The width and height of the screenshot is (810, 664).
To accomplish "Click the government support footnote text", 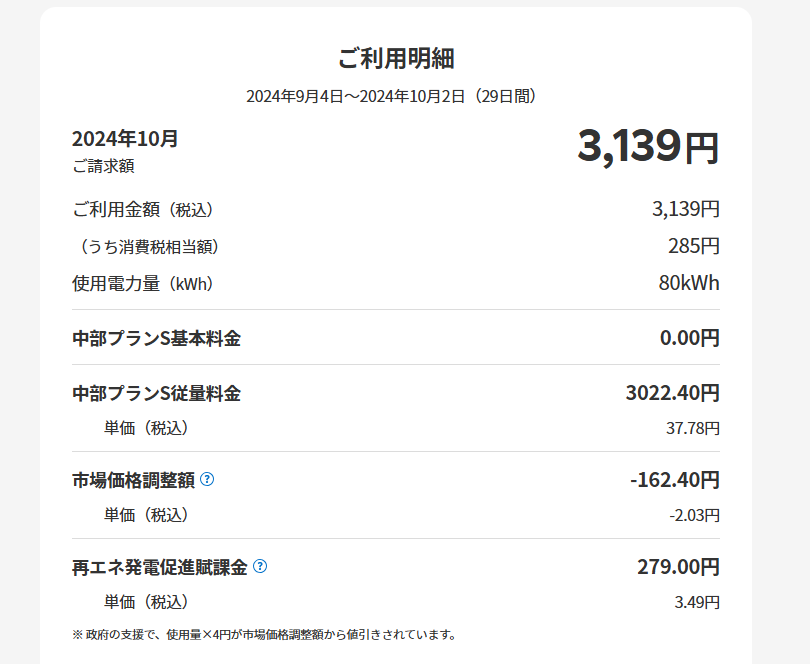I will [x=264, y=634].
